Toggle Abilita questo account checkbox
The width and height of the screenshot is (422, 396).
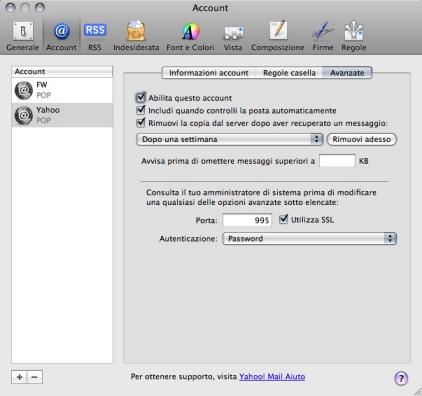coord(141,97)
